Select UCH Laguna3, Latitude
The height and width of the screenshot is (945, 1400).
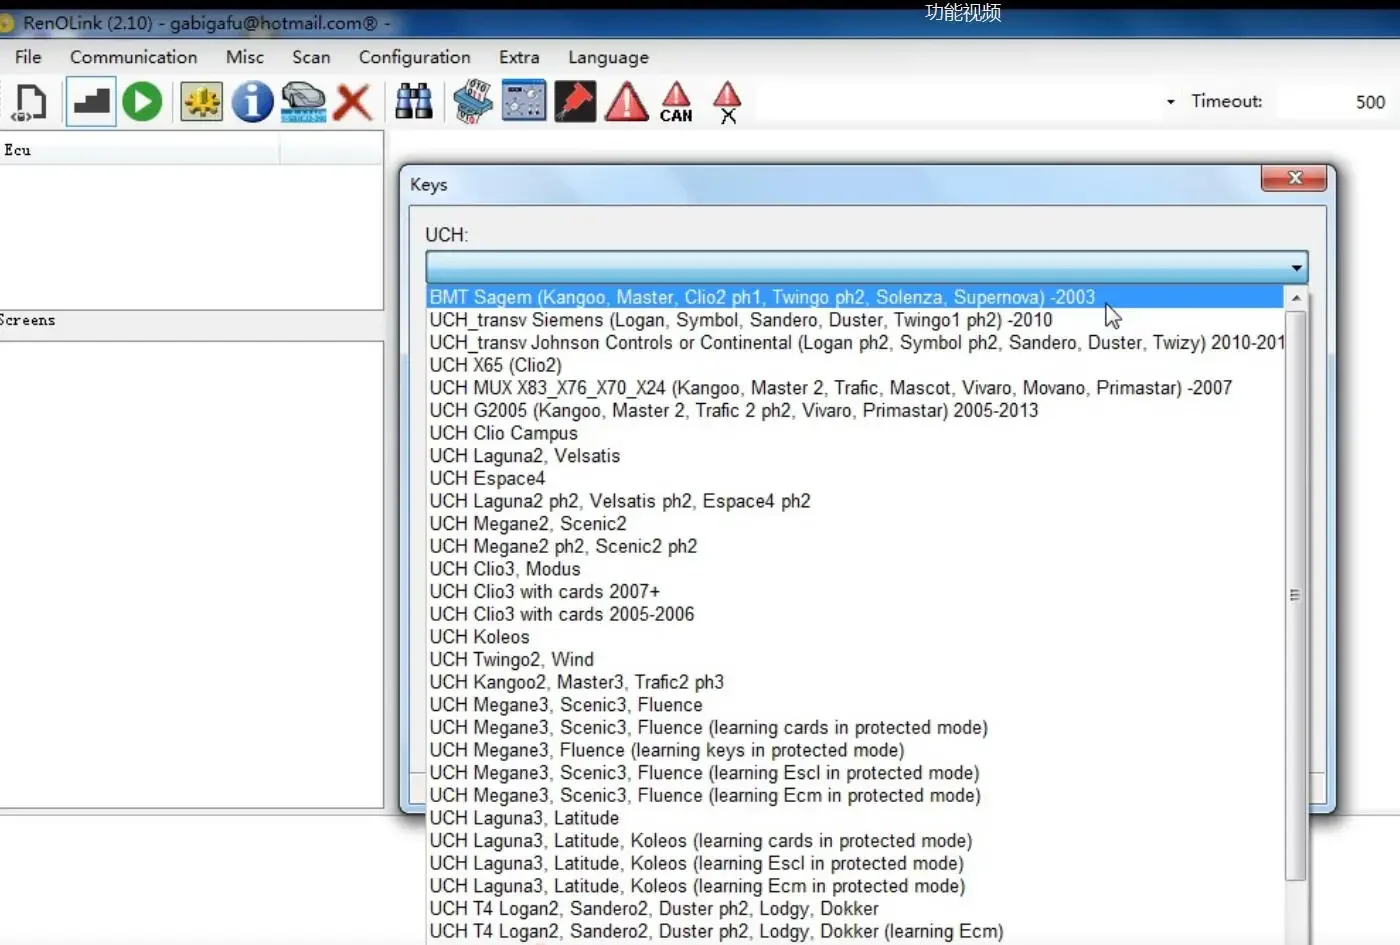(x=855, y=818)
